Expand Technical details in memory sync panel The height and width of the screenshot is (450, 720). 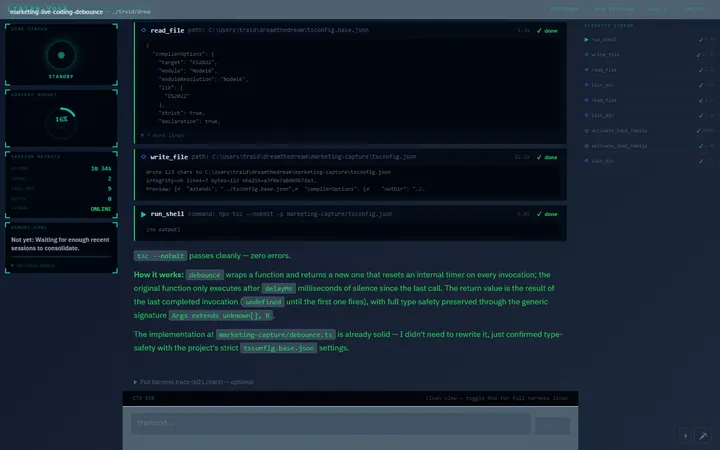(x=33, y=265)
